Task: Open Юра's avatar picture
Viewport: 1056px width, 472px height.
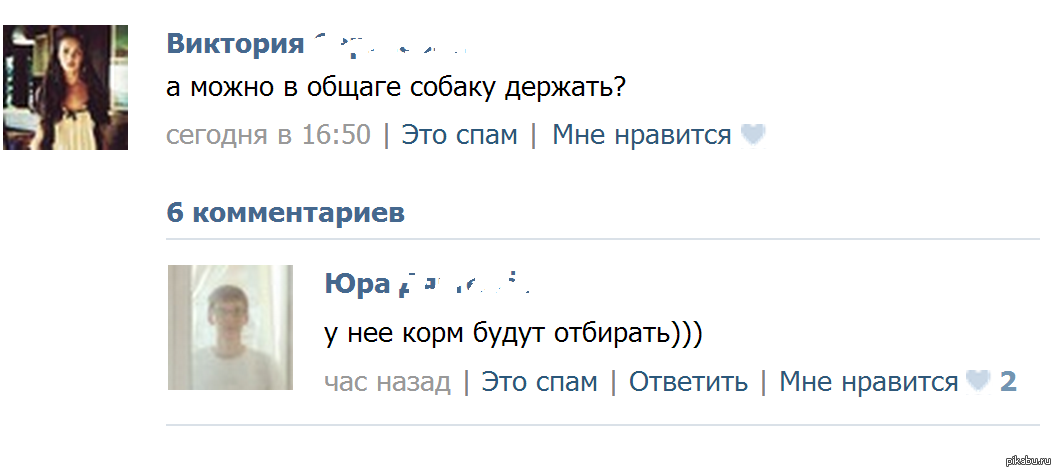Action: (230, 327)
